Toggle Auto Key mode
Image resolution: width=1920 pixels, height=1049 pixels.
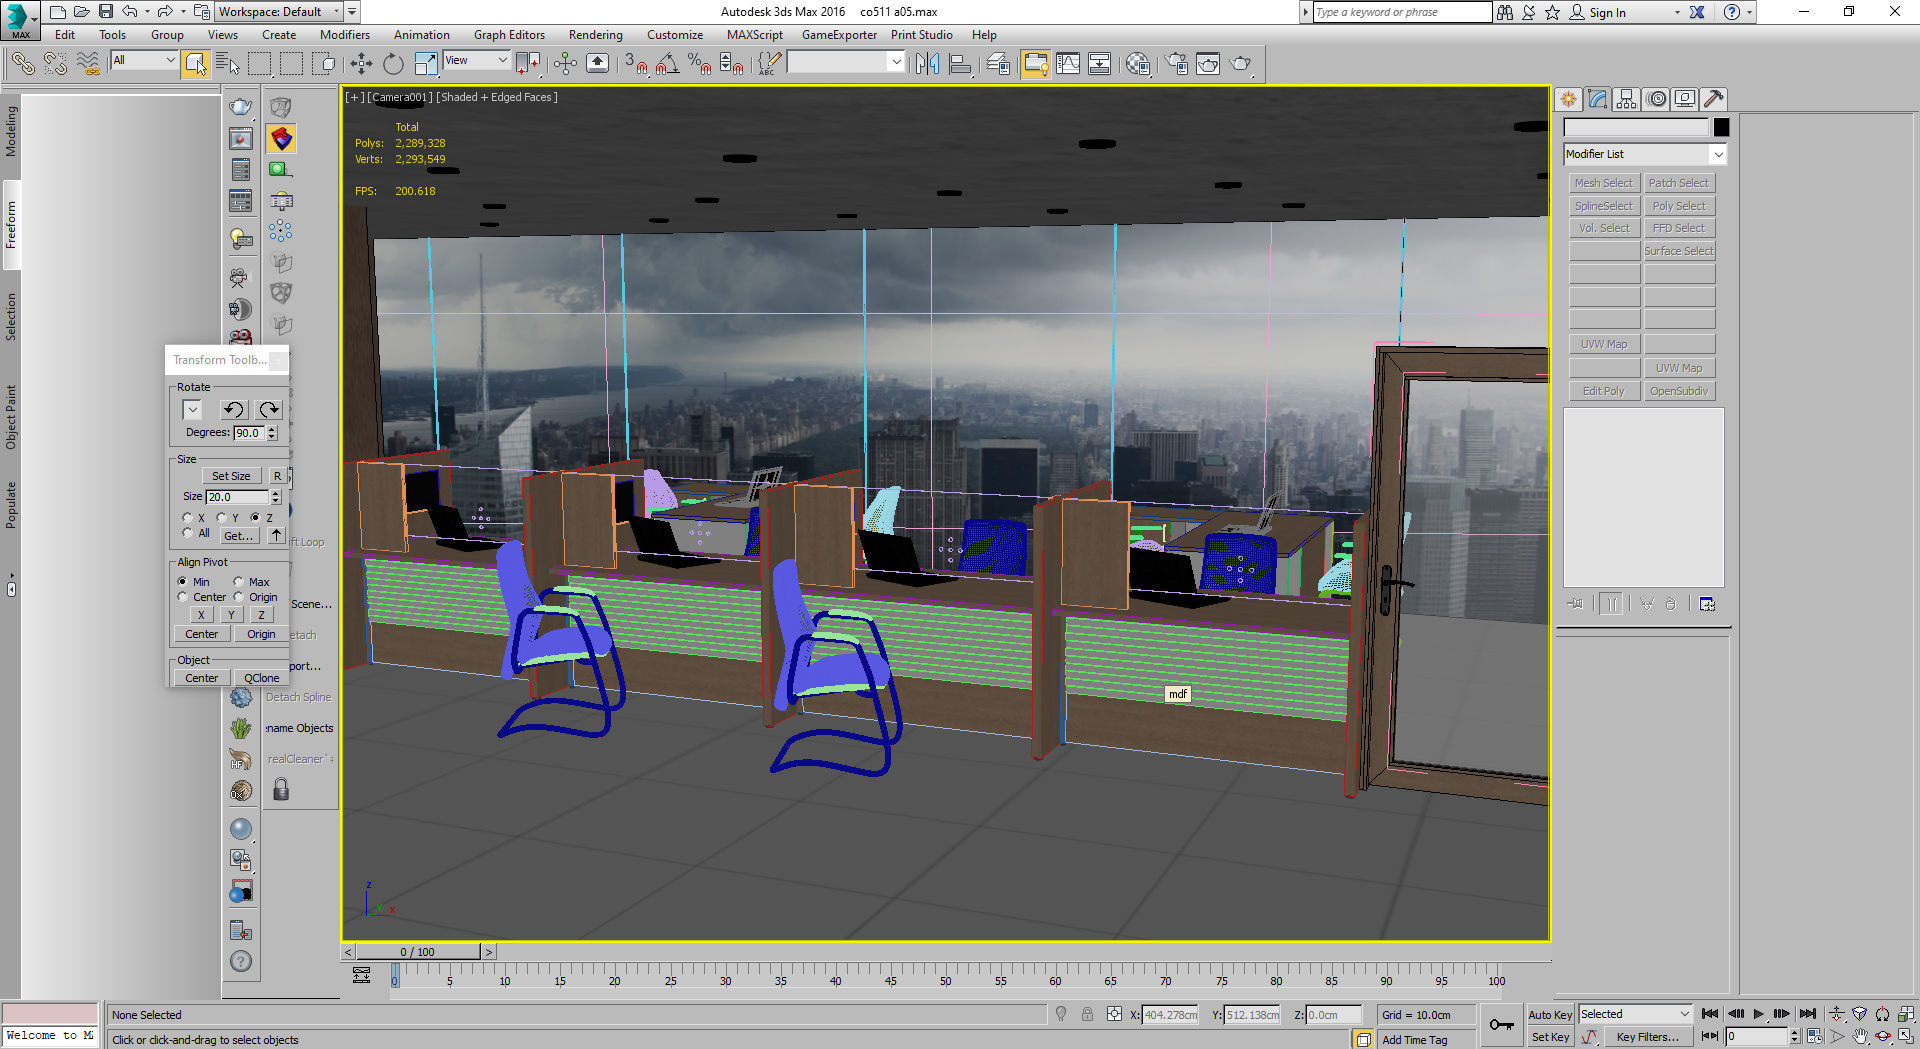(x=1550, y=1014)
